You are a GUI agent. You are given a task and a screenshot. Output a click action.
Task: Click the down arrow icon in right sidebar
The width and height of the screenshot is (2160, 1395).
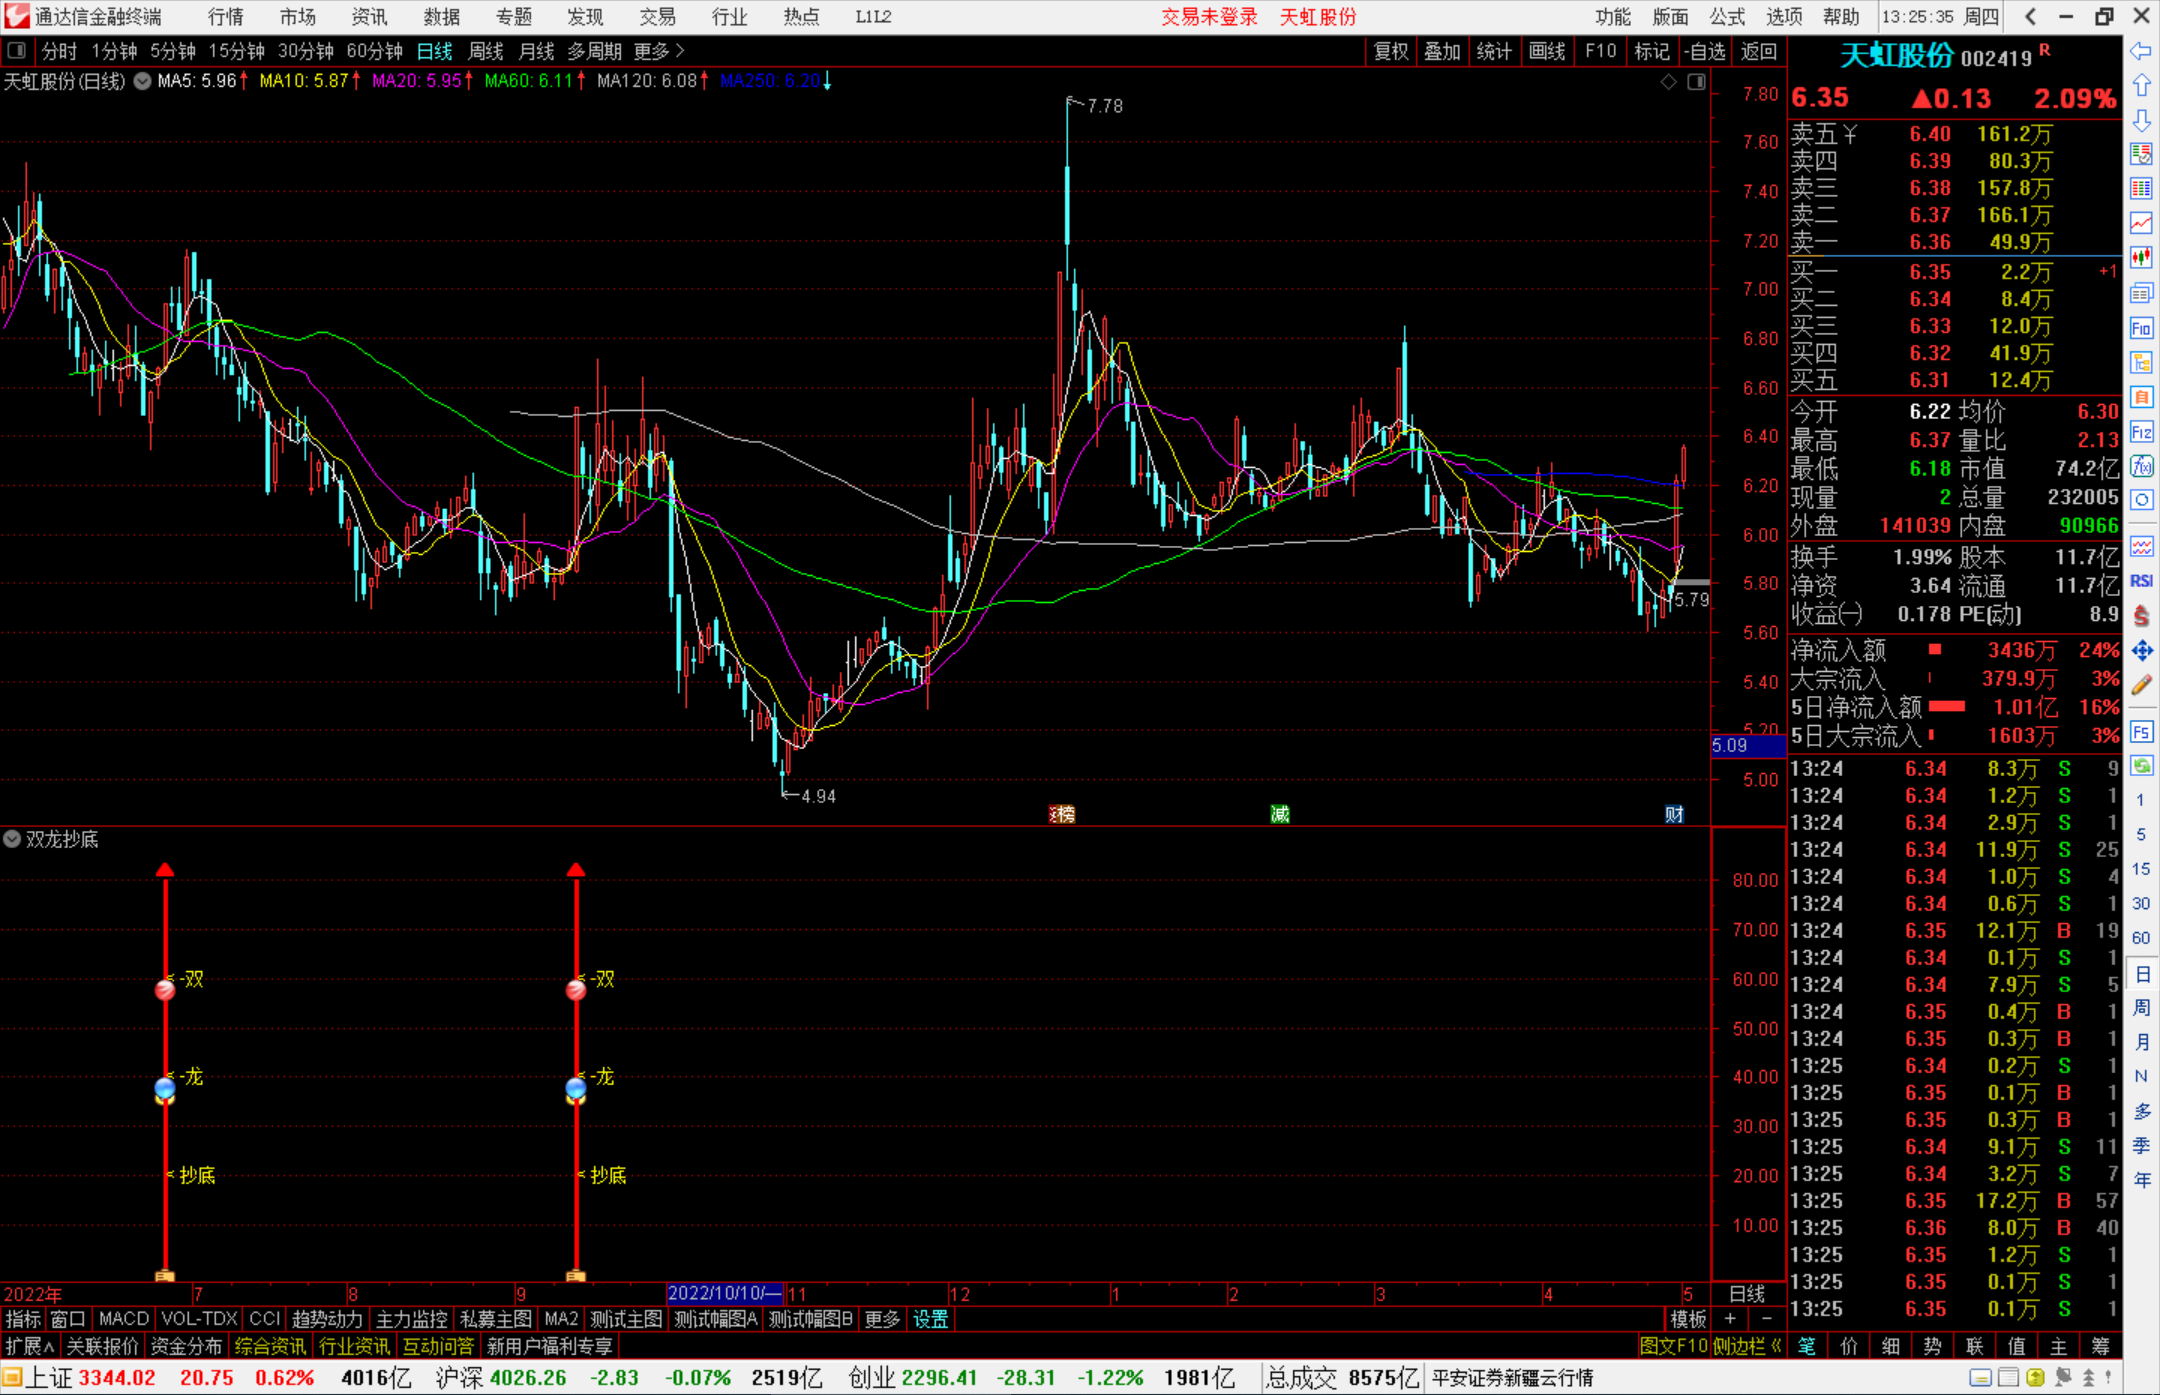[2141, 120]
